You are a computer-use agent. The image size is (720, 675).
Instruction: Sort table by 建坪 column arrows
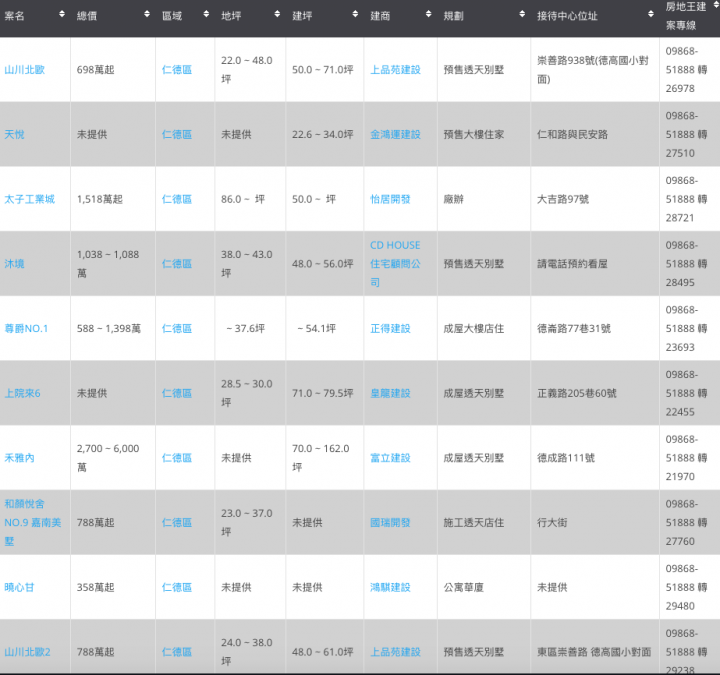355,14
